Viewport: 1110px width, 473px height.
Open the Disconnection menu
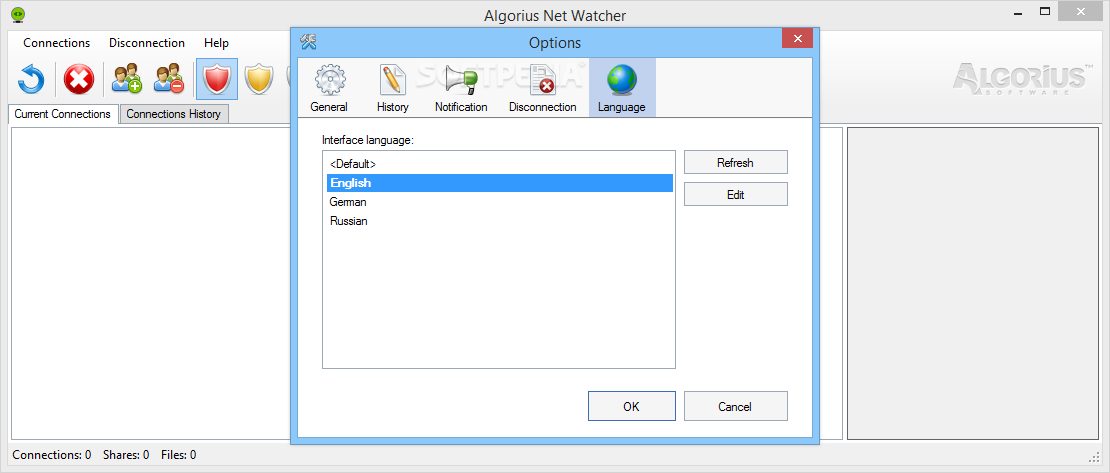[147, 43]
